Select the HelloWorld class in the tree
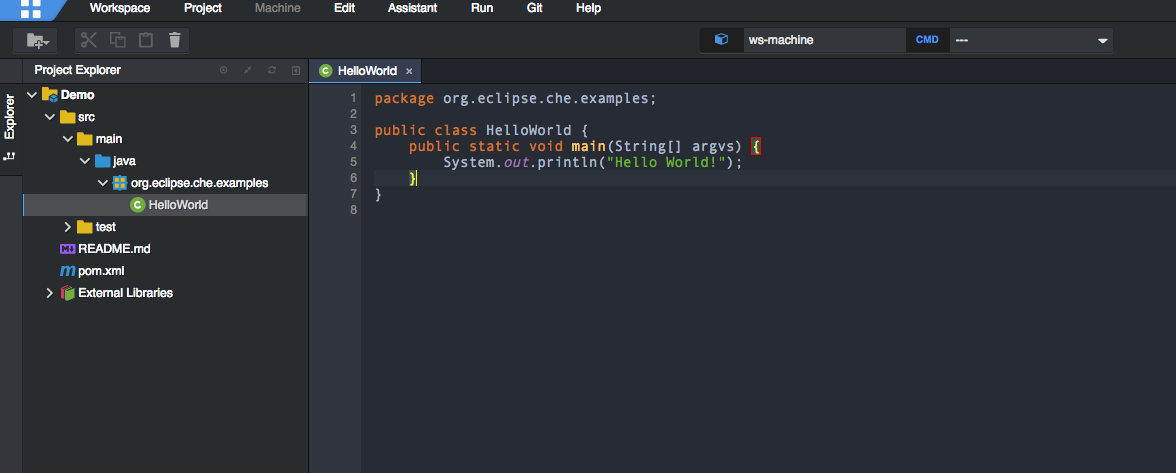Image resolution: width=1176 pixels, height=473 pixels. pyautogui.click(x=165, y=205)
